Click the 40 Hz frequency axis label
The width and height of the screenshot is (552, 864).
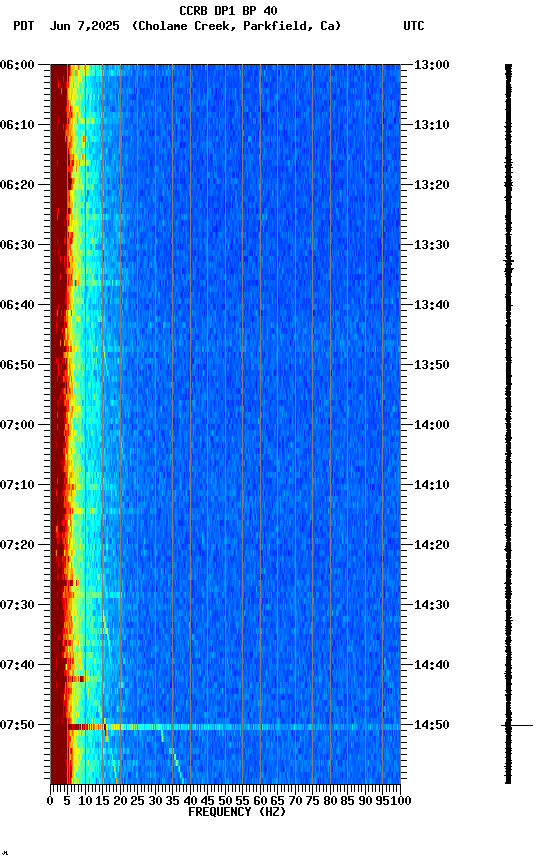[x=190, y=801]
